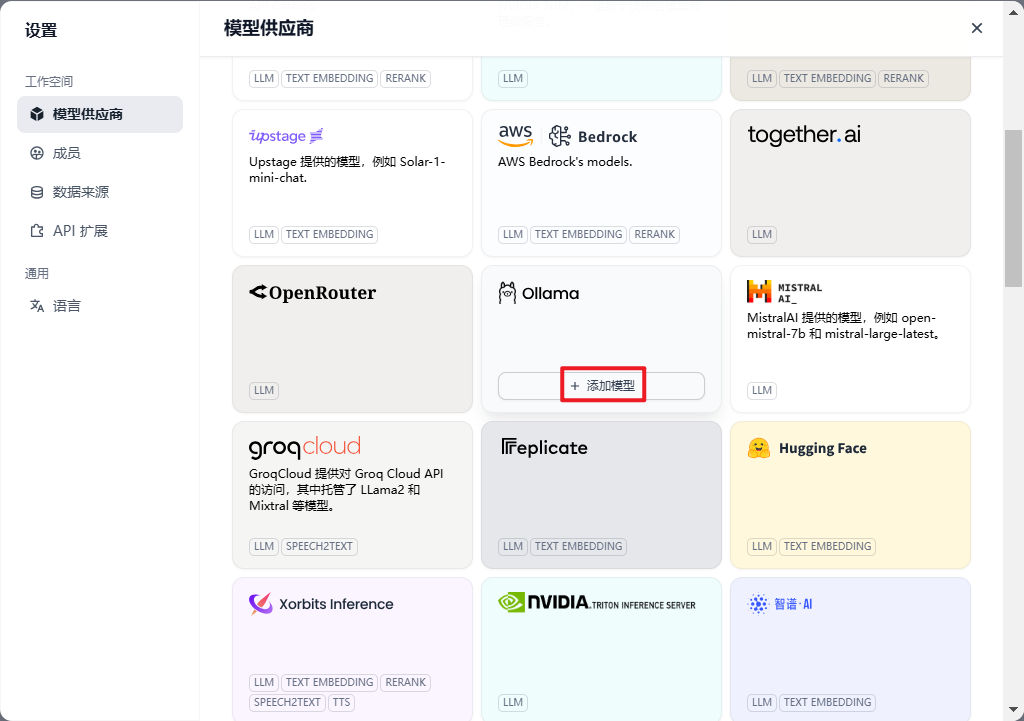The image size is (1024, 721).
Task: Open 模型供应商 in the sidebar
Action: [100, 114]
